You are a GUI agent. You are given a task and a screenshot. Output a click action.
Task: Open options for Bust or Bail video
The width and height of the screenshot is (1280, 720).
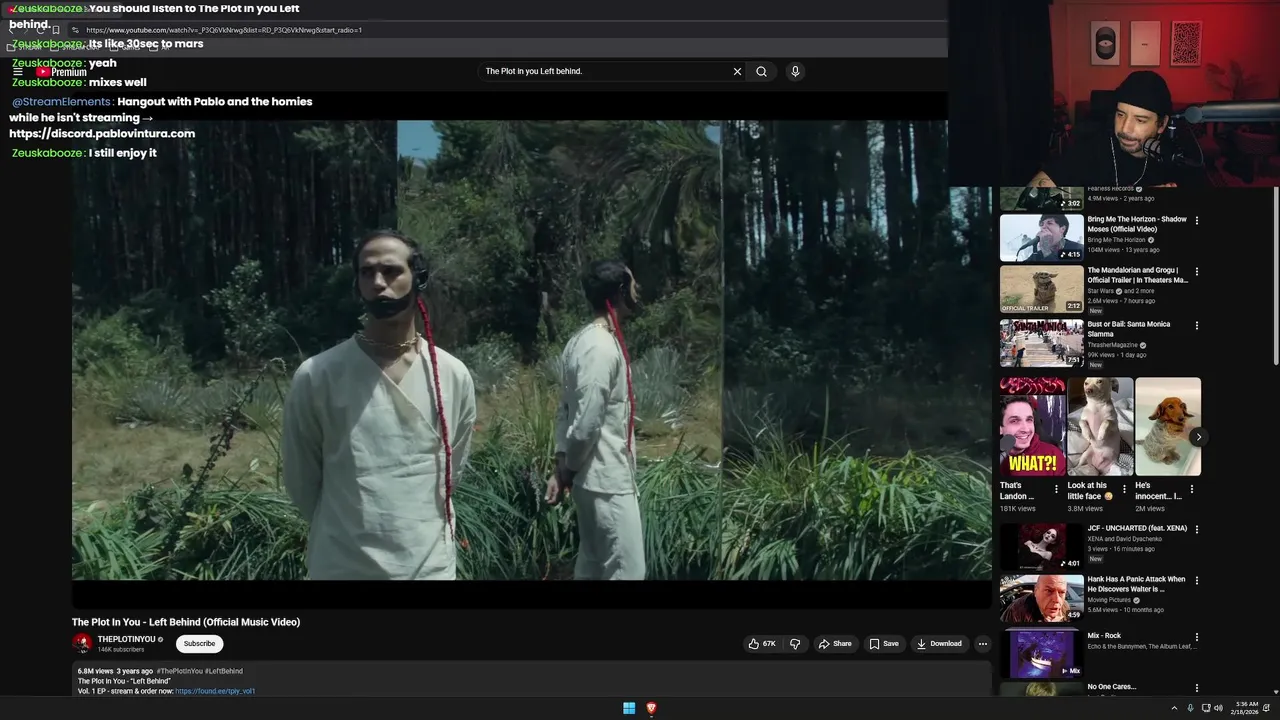pyautogui.click(x=1197, y=326)
